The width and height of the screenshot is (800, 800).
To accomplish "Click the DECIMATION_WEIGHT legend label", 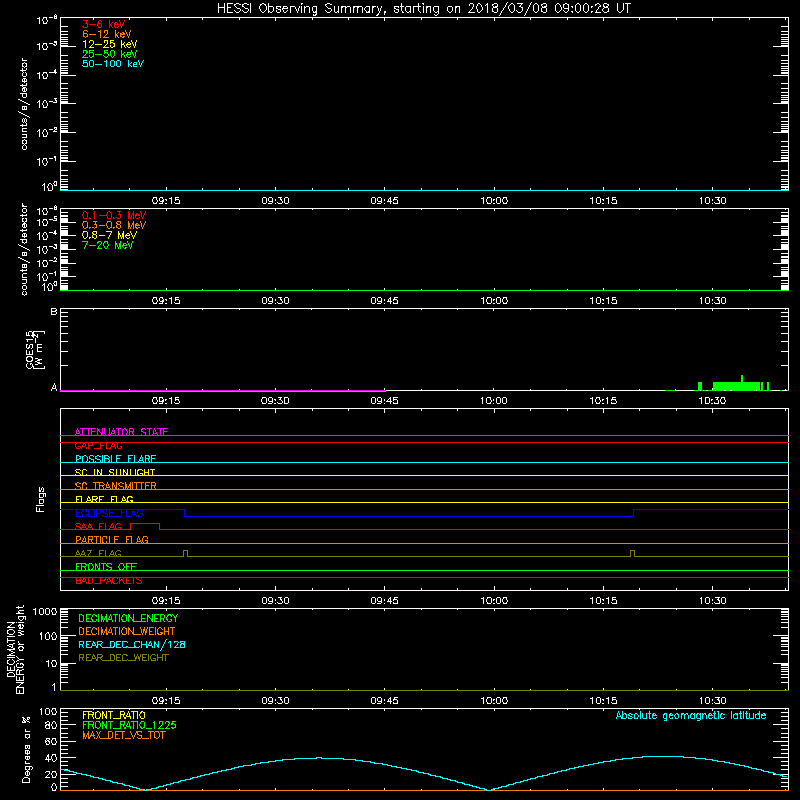I will 127,631.
